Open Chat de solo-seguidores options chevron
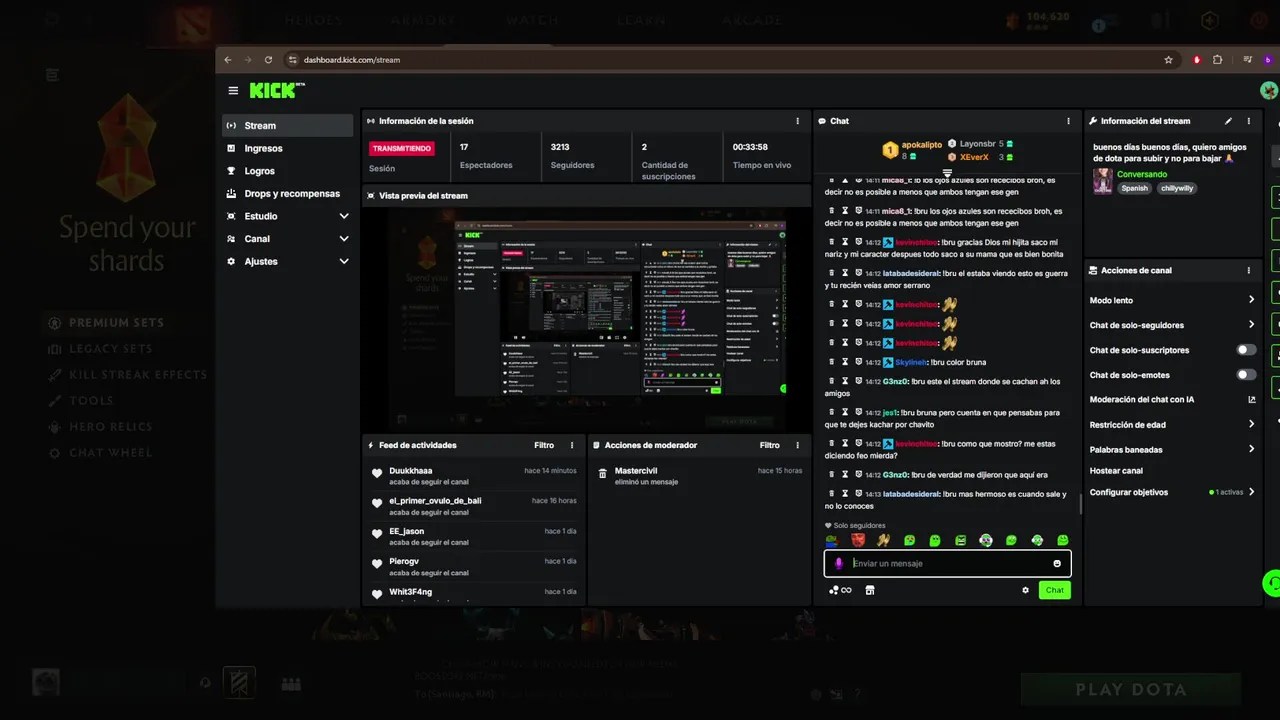 [1251, 325]
